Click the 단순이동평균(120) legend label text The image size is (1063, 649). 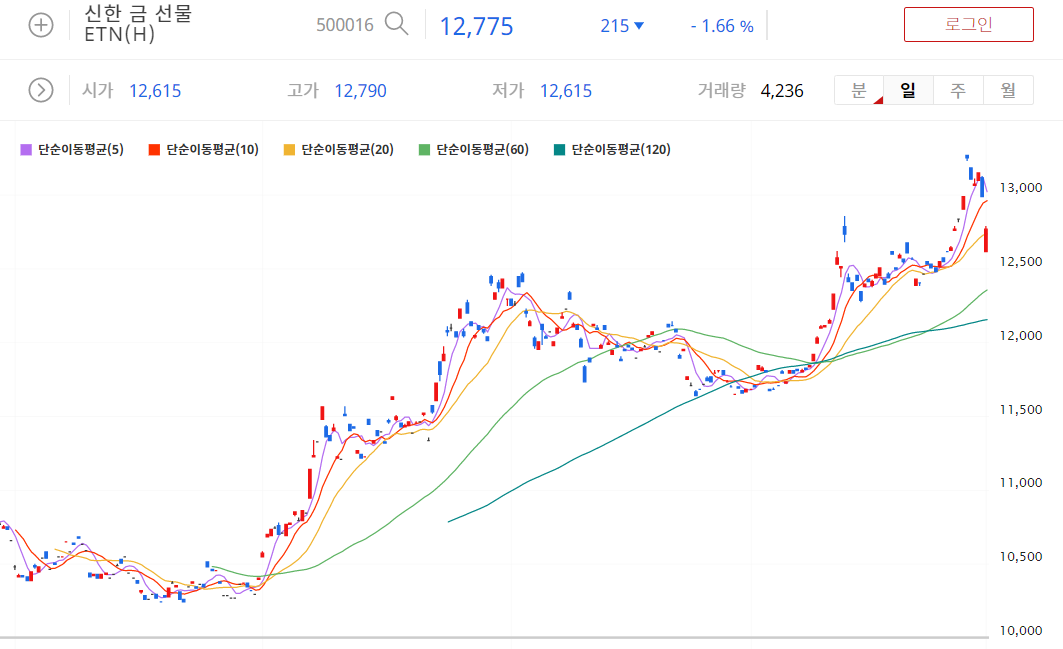(x=621, y=150)
